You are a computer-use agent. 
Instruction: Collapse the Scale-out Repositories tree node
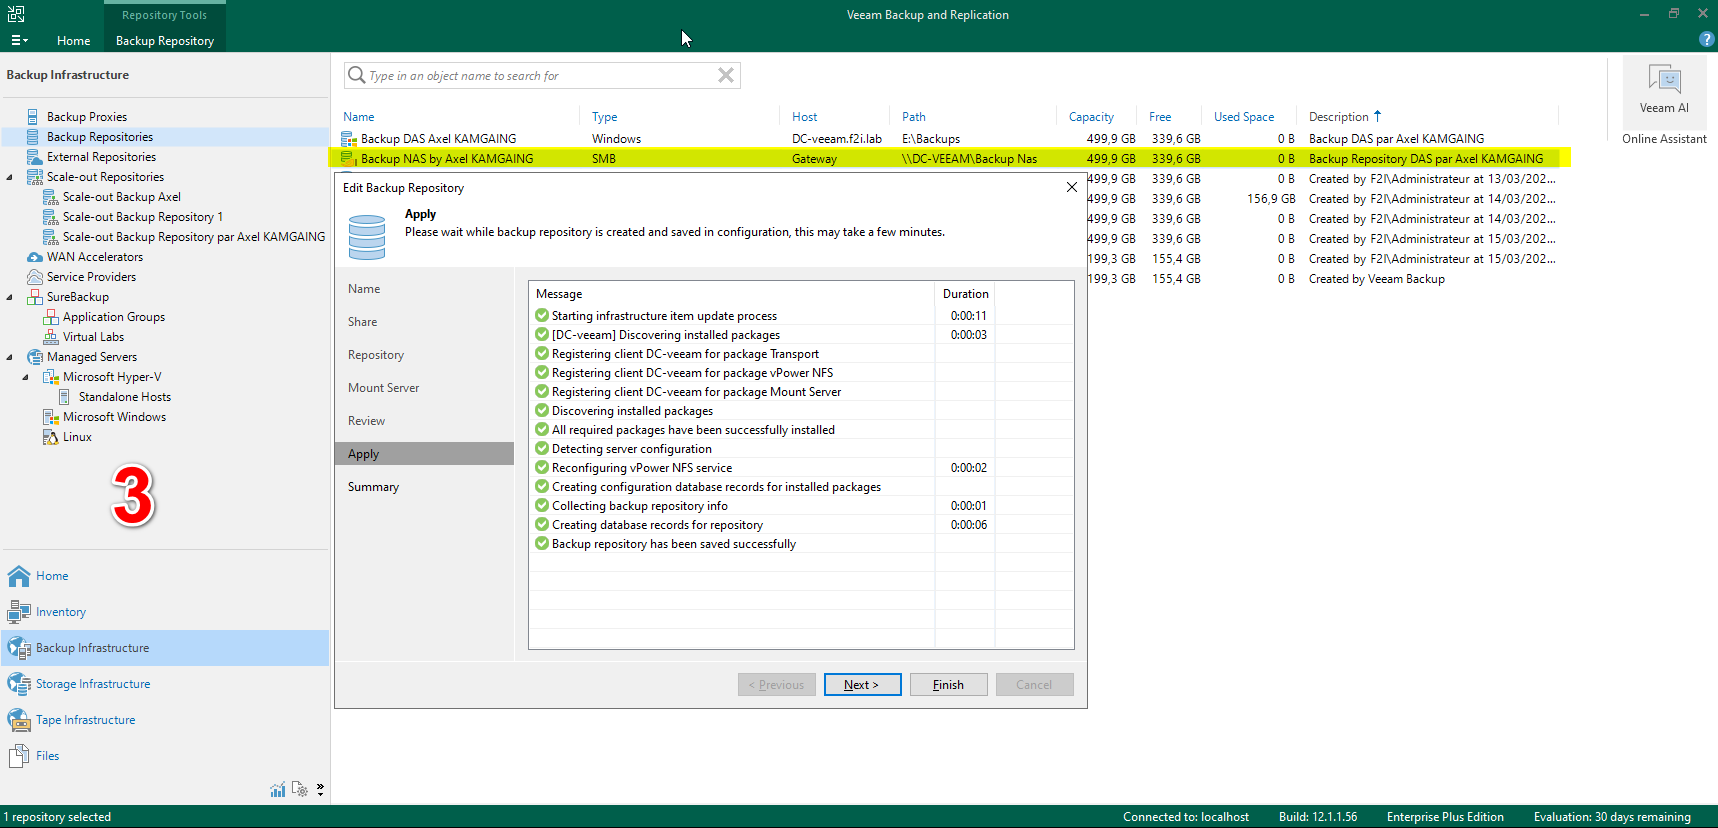coord(10,177)
